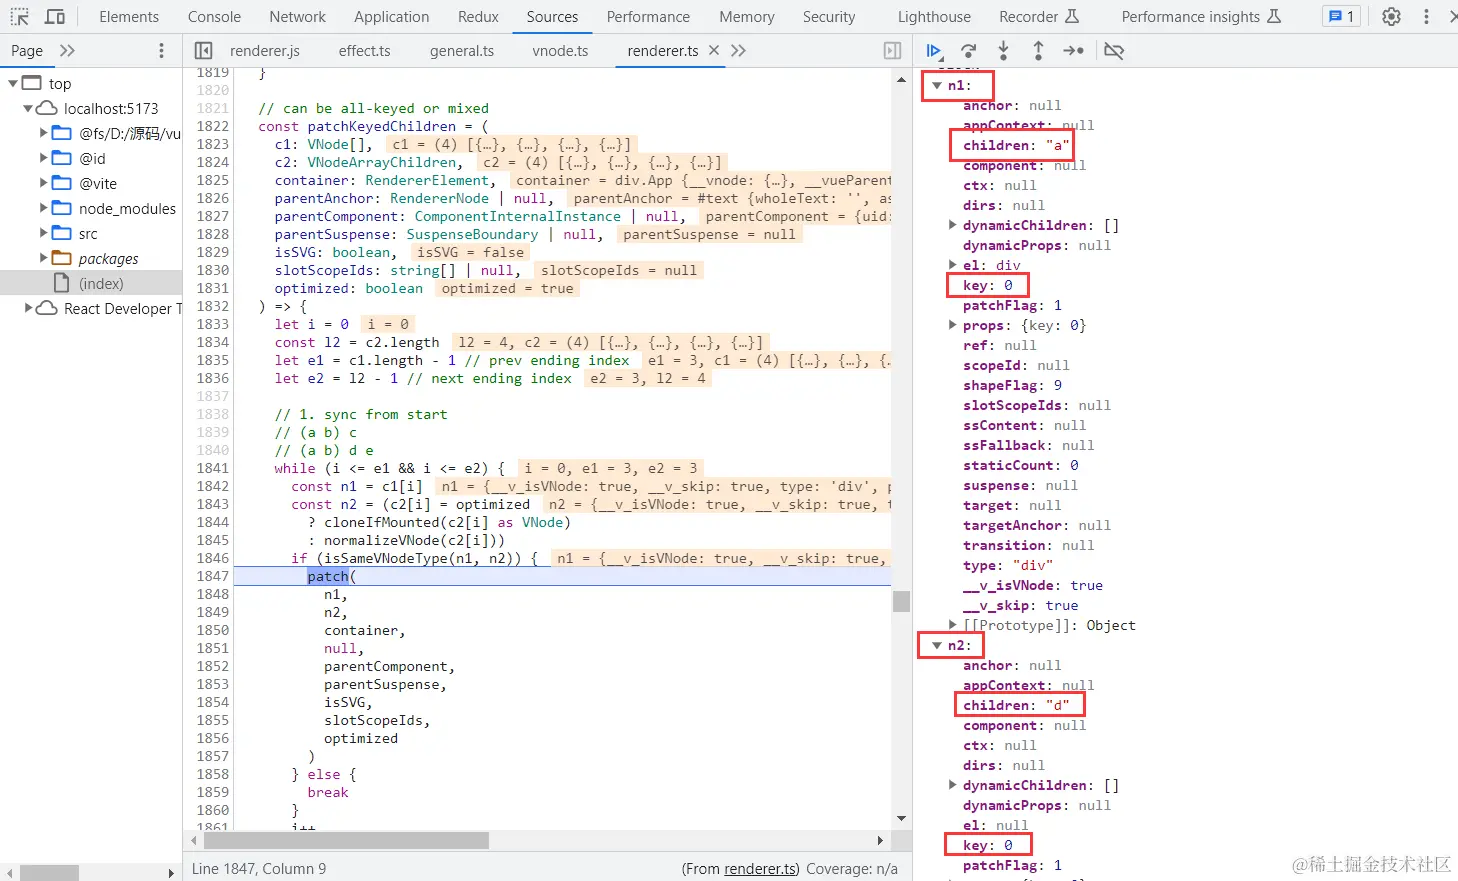Click the navigator pane horizontal scrollbar
The image size is (1458, 881).
49,873
